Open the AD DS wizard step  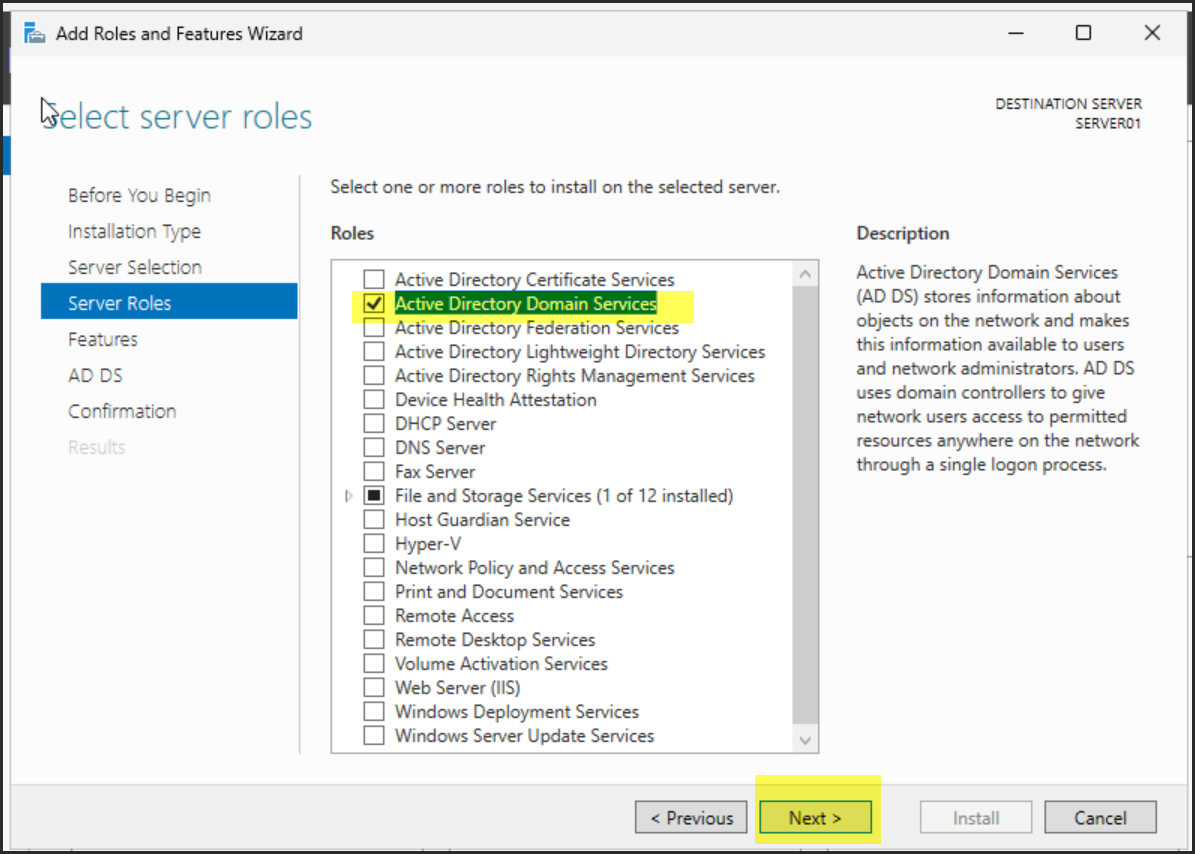95,375
